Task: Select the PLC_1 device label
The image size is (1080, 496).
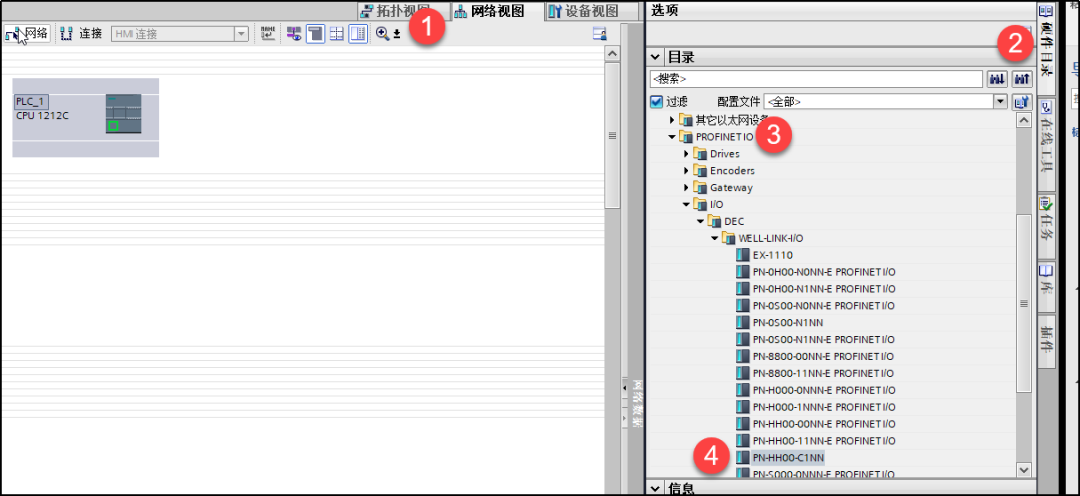Action: [x=30, y=102]
